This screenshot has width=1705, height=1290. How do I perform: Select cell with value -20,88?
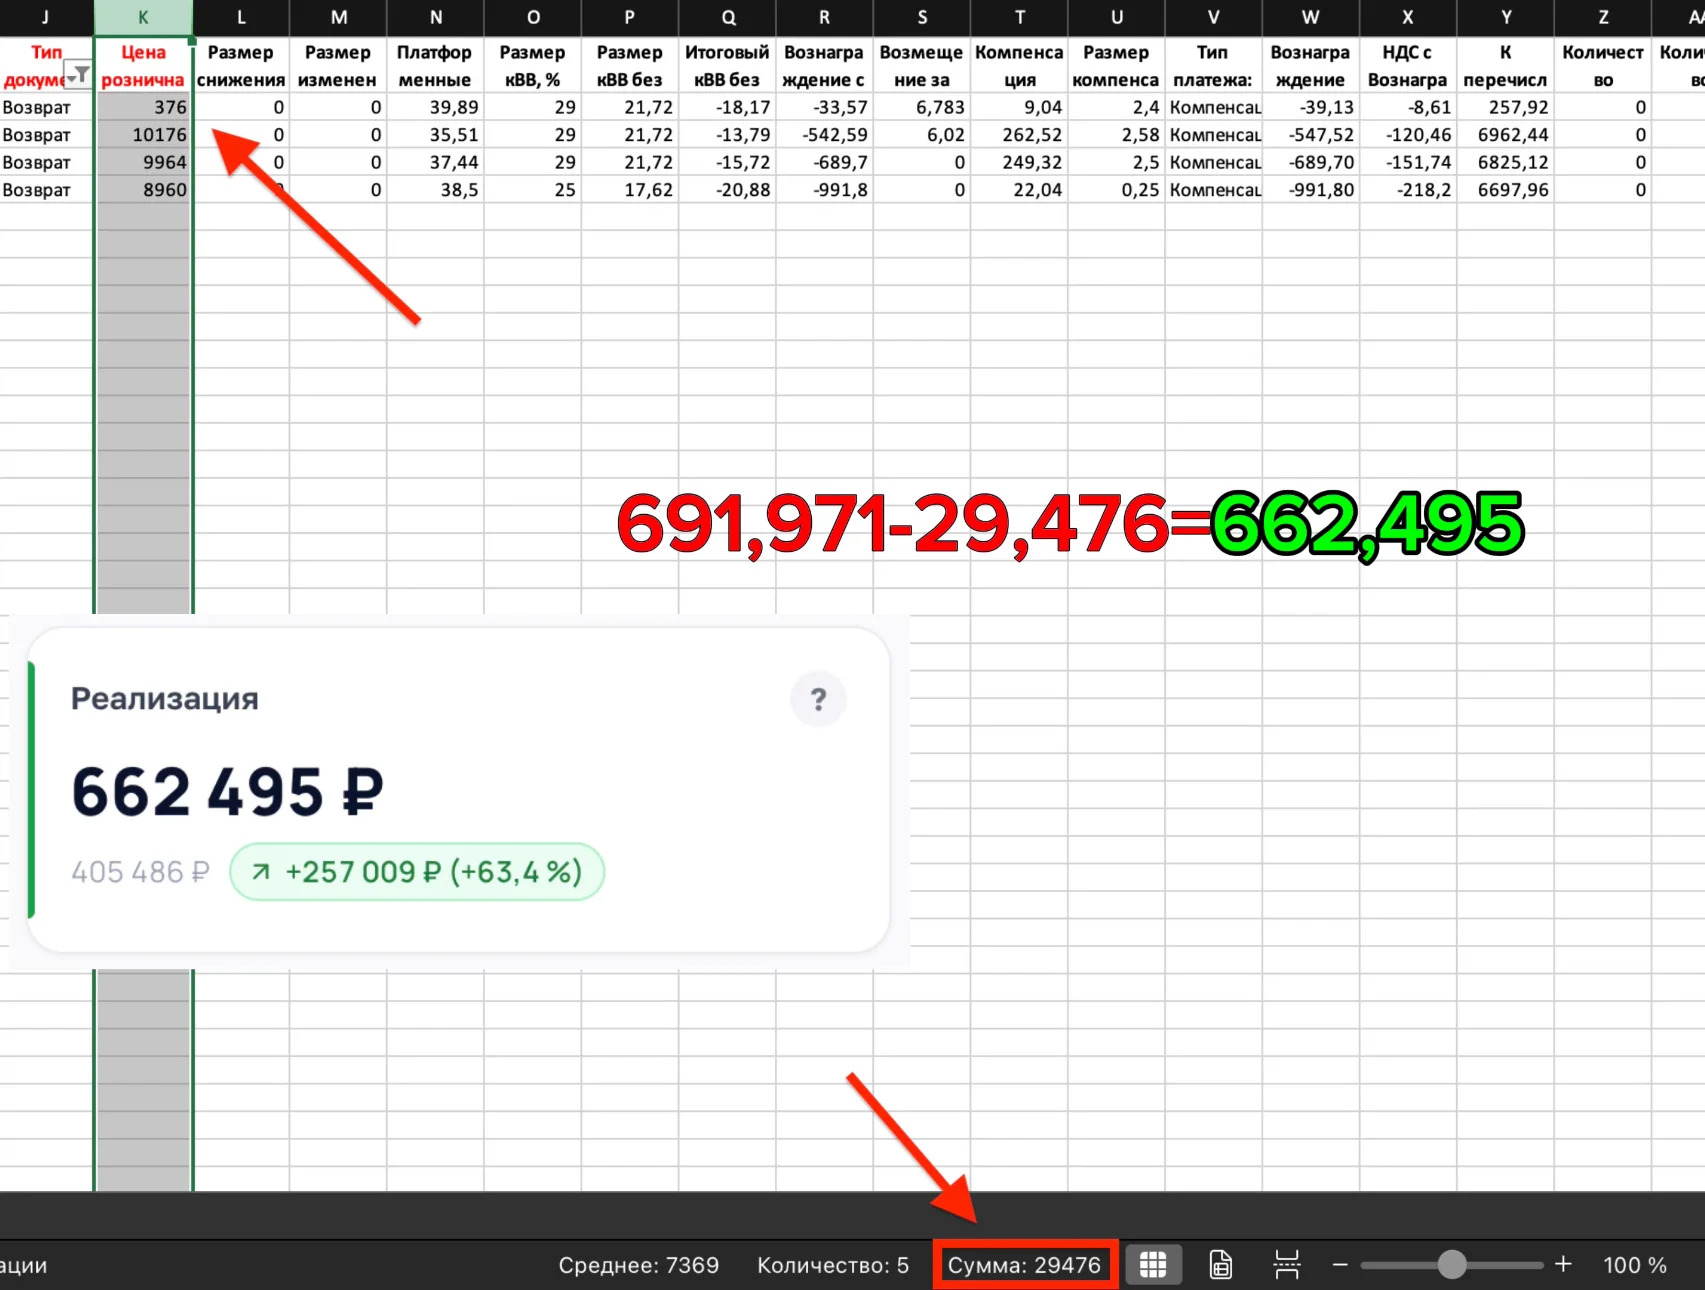pos(727,190)
